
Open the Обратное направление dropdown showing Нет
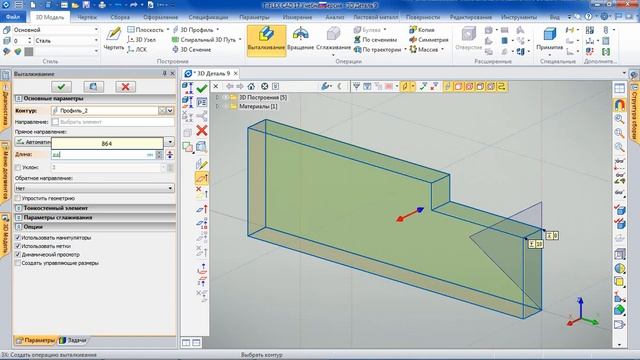point(94,188)
